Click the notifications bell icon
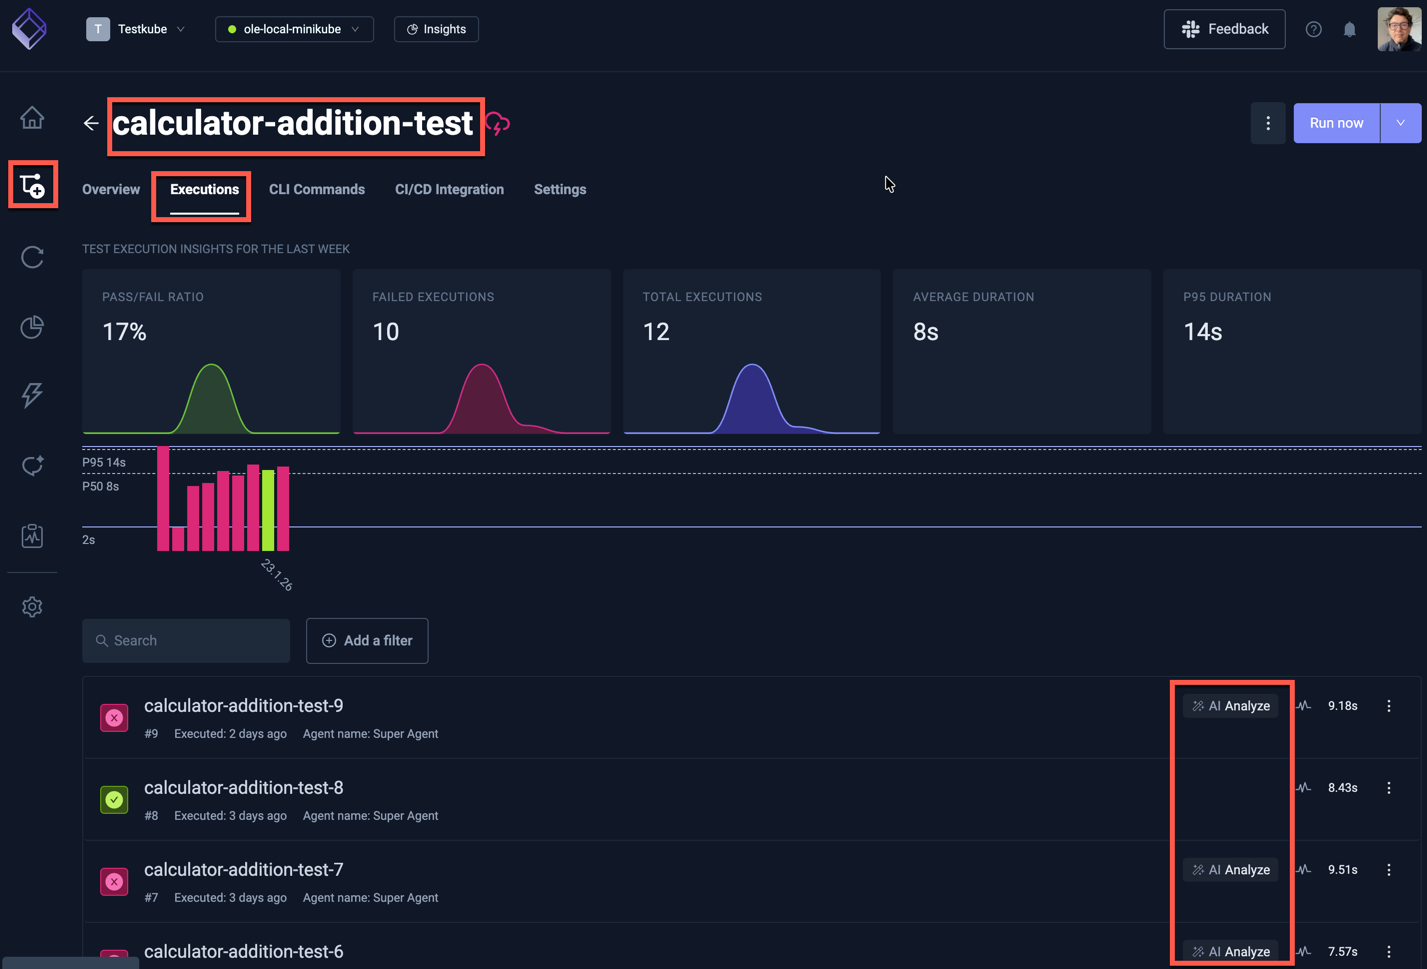The height and width of the screenshot is (969, 1427). pos(1349,30)
